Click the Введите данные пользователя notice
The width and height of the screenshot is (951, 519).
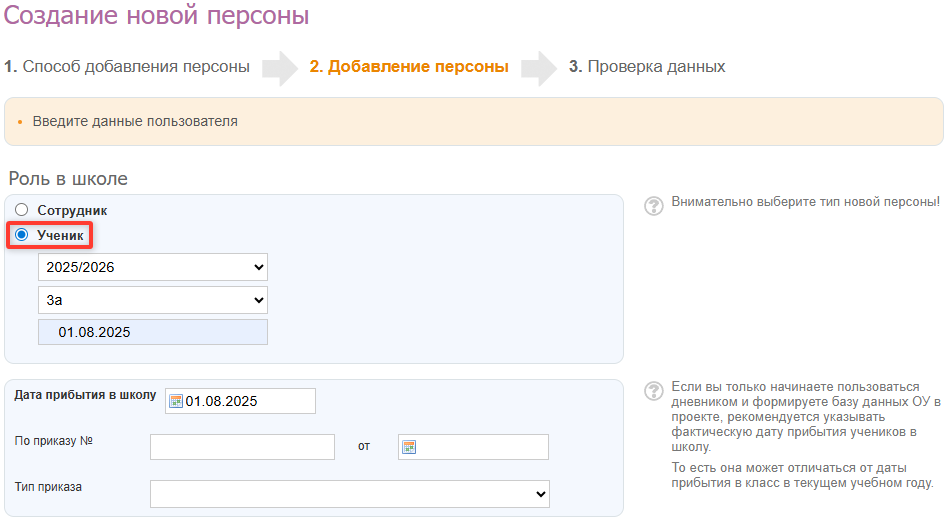tap(135, 122)
